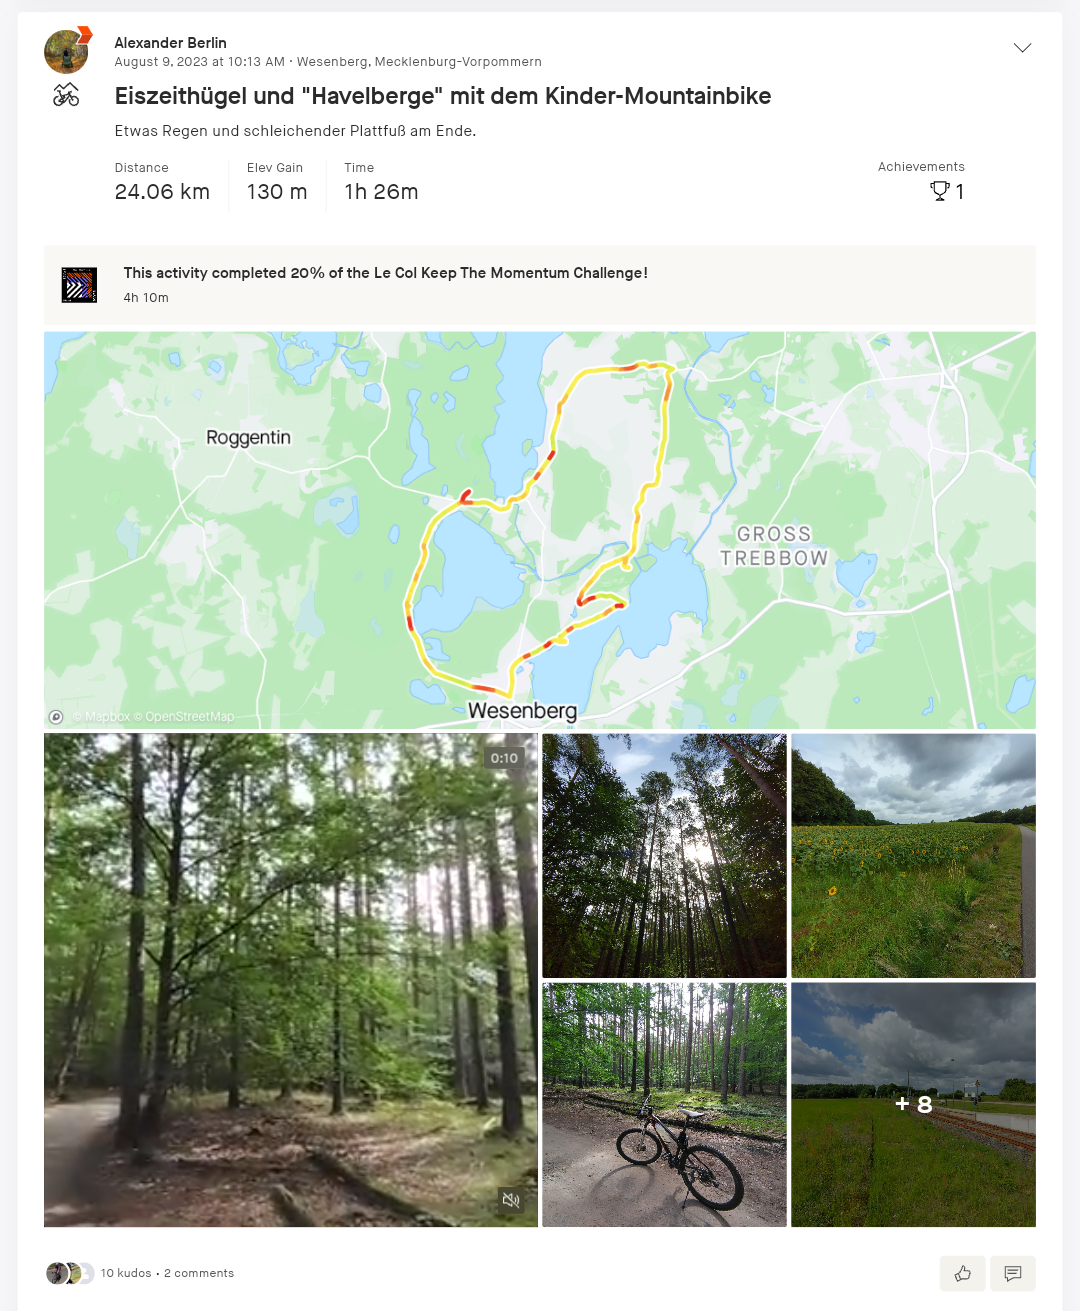
Task: View the mountain bike in forest photo
Action: [664, 1105]
